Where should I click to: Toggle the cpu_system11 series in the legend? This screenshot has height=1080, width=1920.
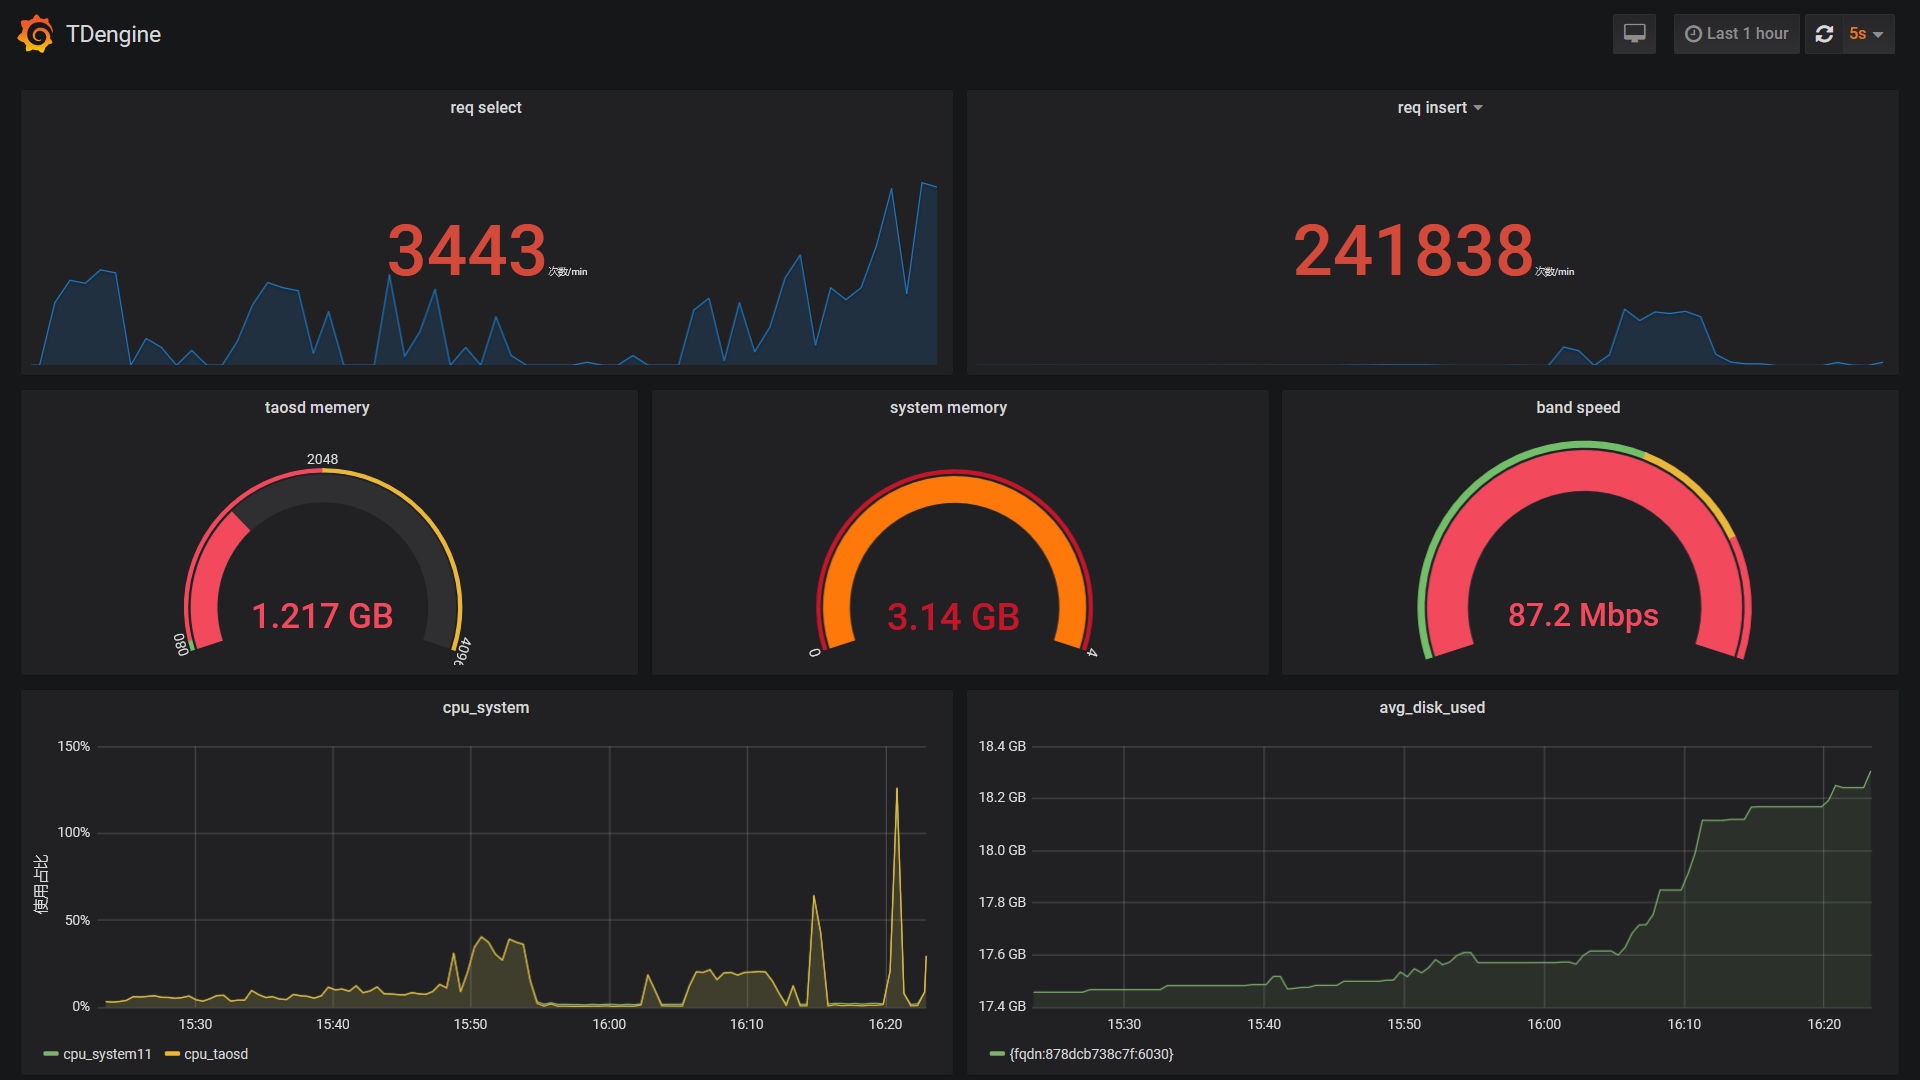pos(107,1054)
